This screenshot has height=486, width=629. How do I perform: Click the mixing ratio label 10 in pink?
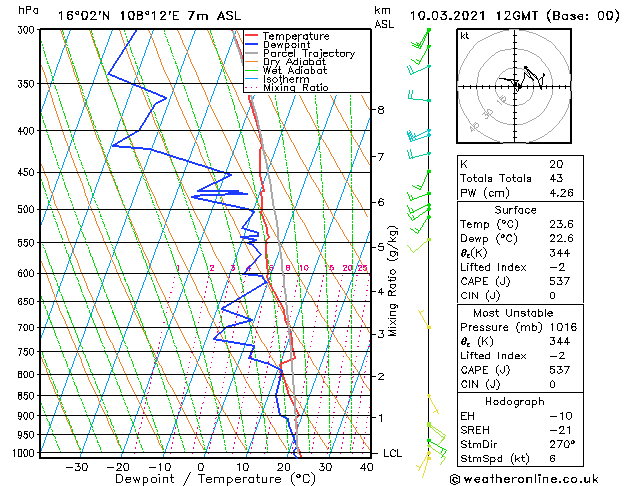[304, 268]
